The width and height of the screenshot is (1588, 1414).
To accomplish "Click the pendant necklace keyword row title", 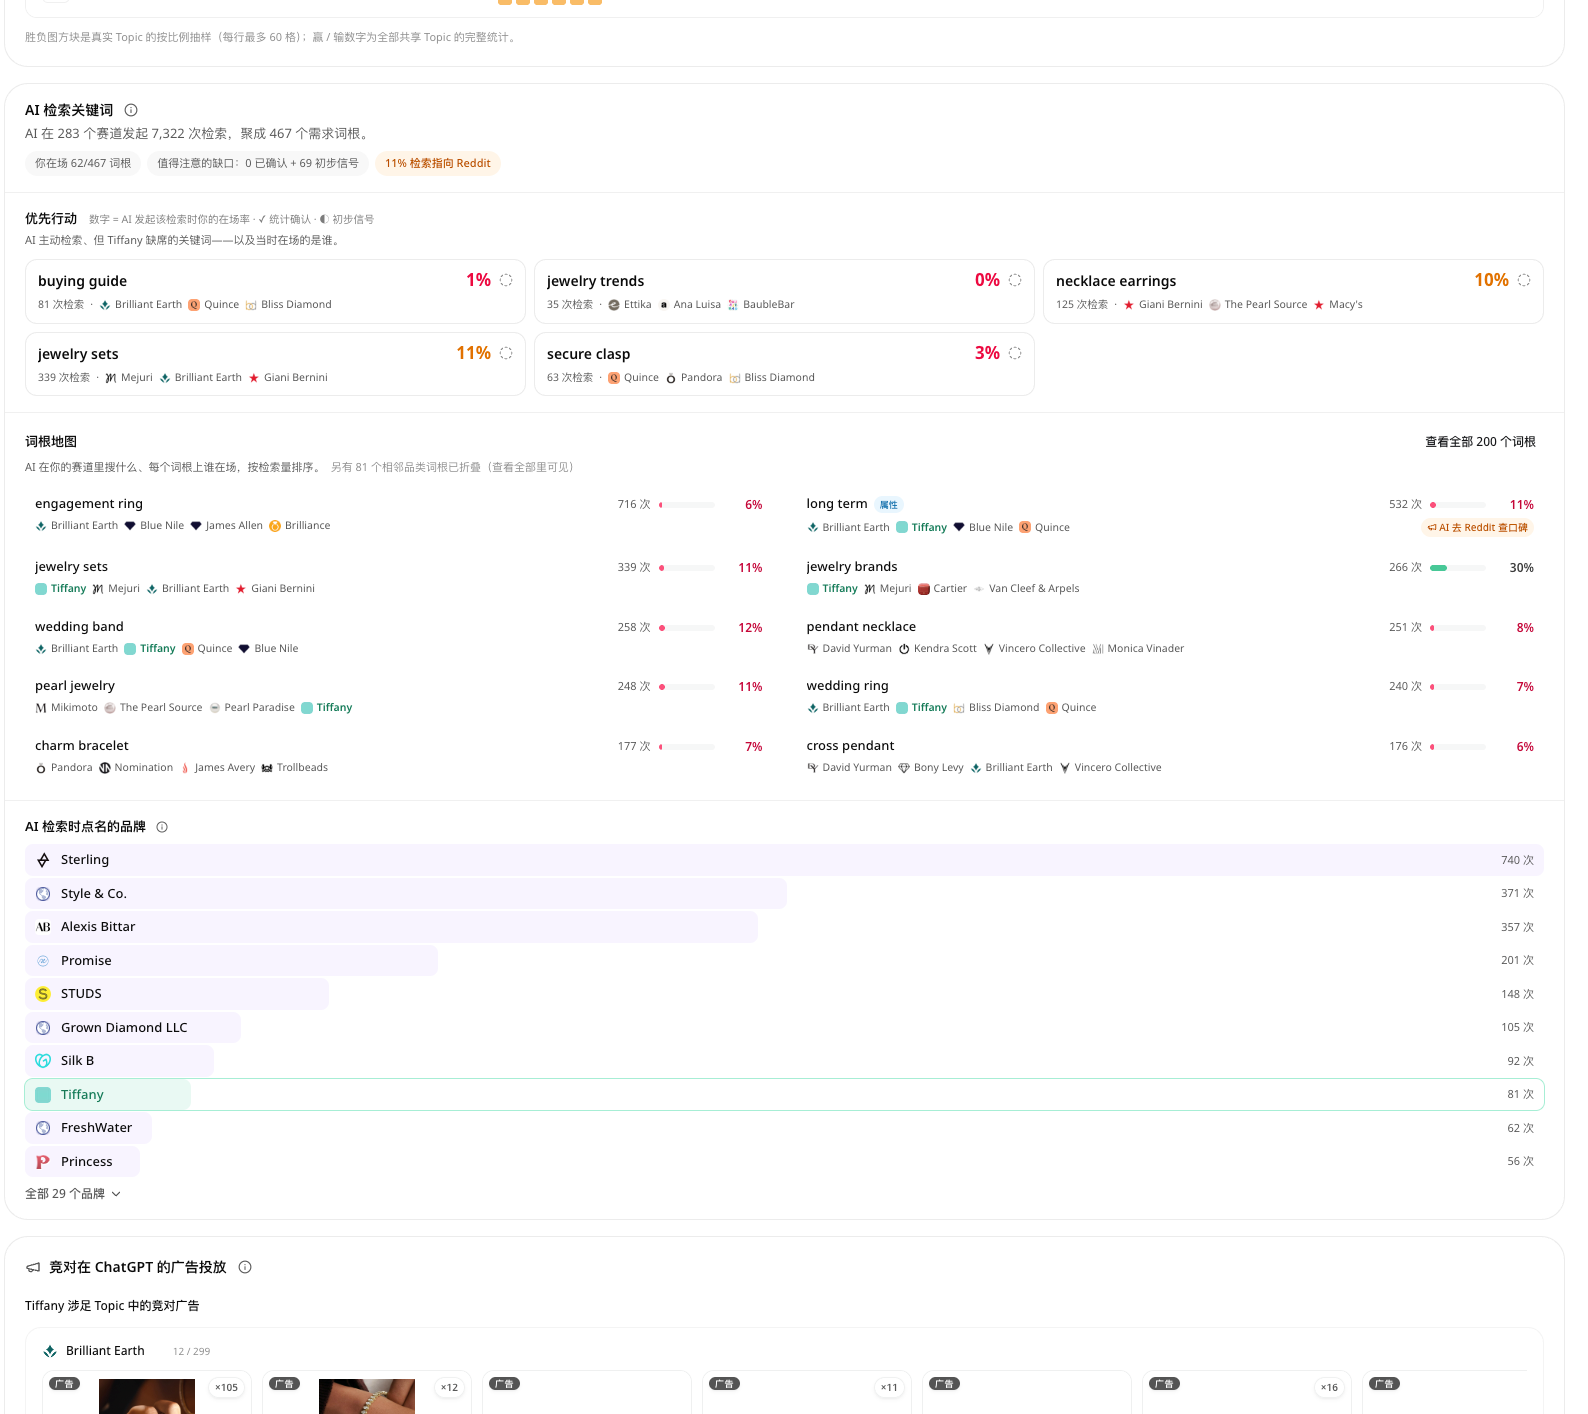I will (x=861, y=627).
